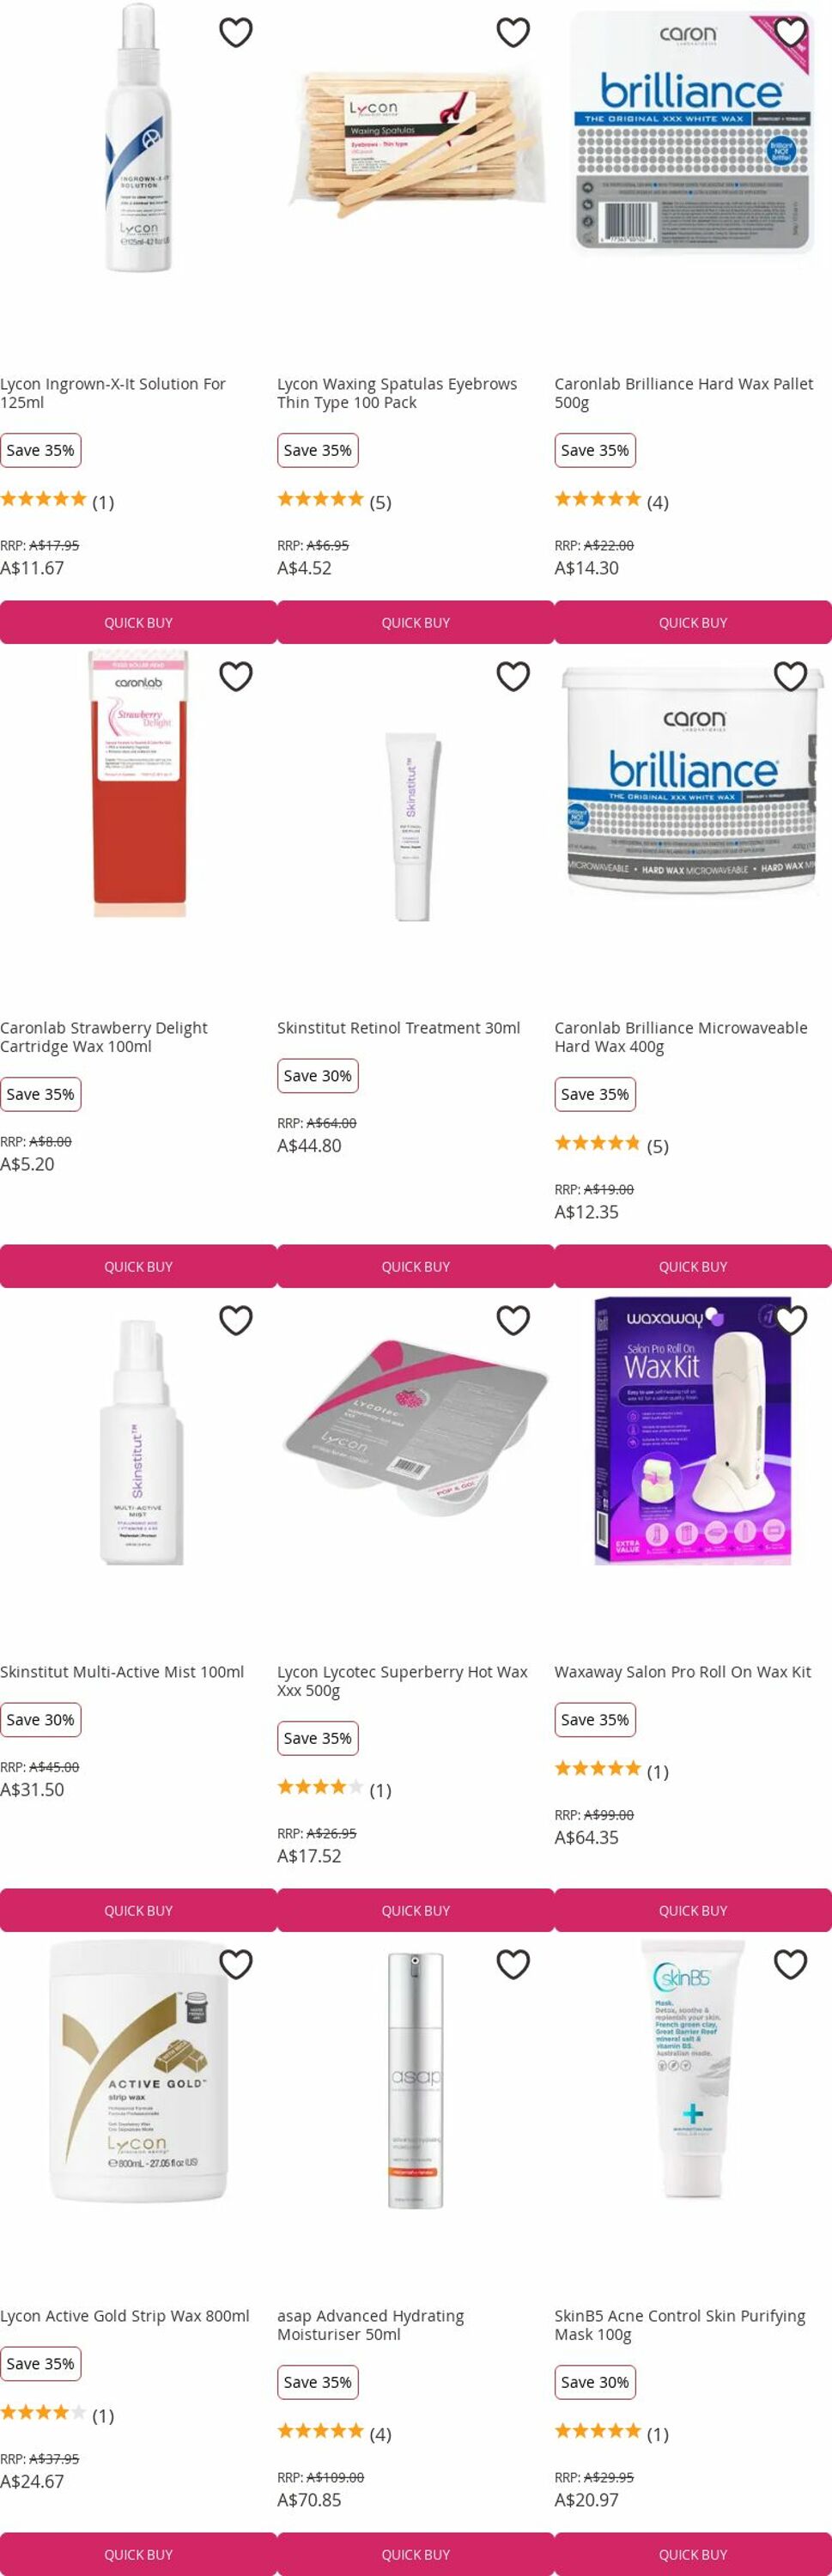Viewport: 832px width, 2576px height.
Task: Open the Caronlab Strawberry Delight cartridge image
Action: coord(138,783)
